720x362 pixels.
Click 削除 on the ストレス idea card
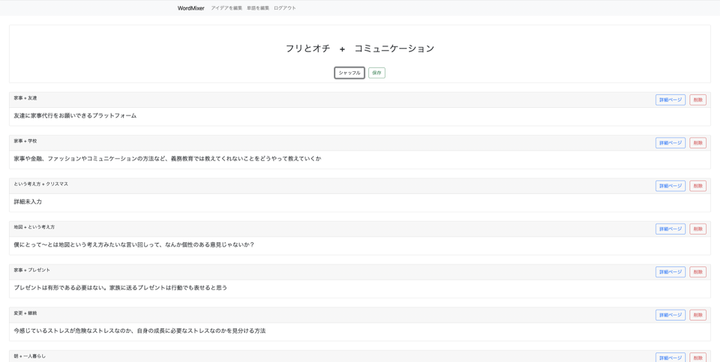pyautogui.click(x=698, y=315)
